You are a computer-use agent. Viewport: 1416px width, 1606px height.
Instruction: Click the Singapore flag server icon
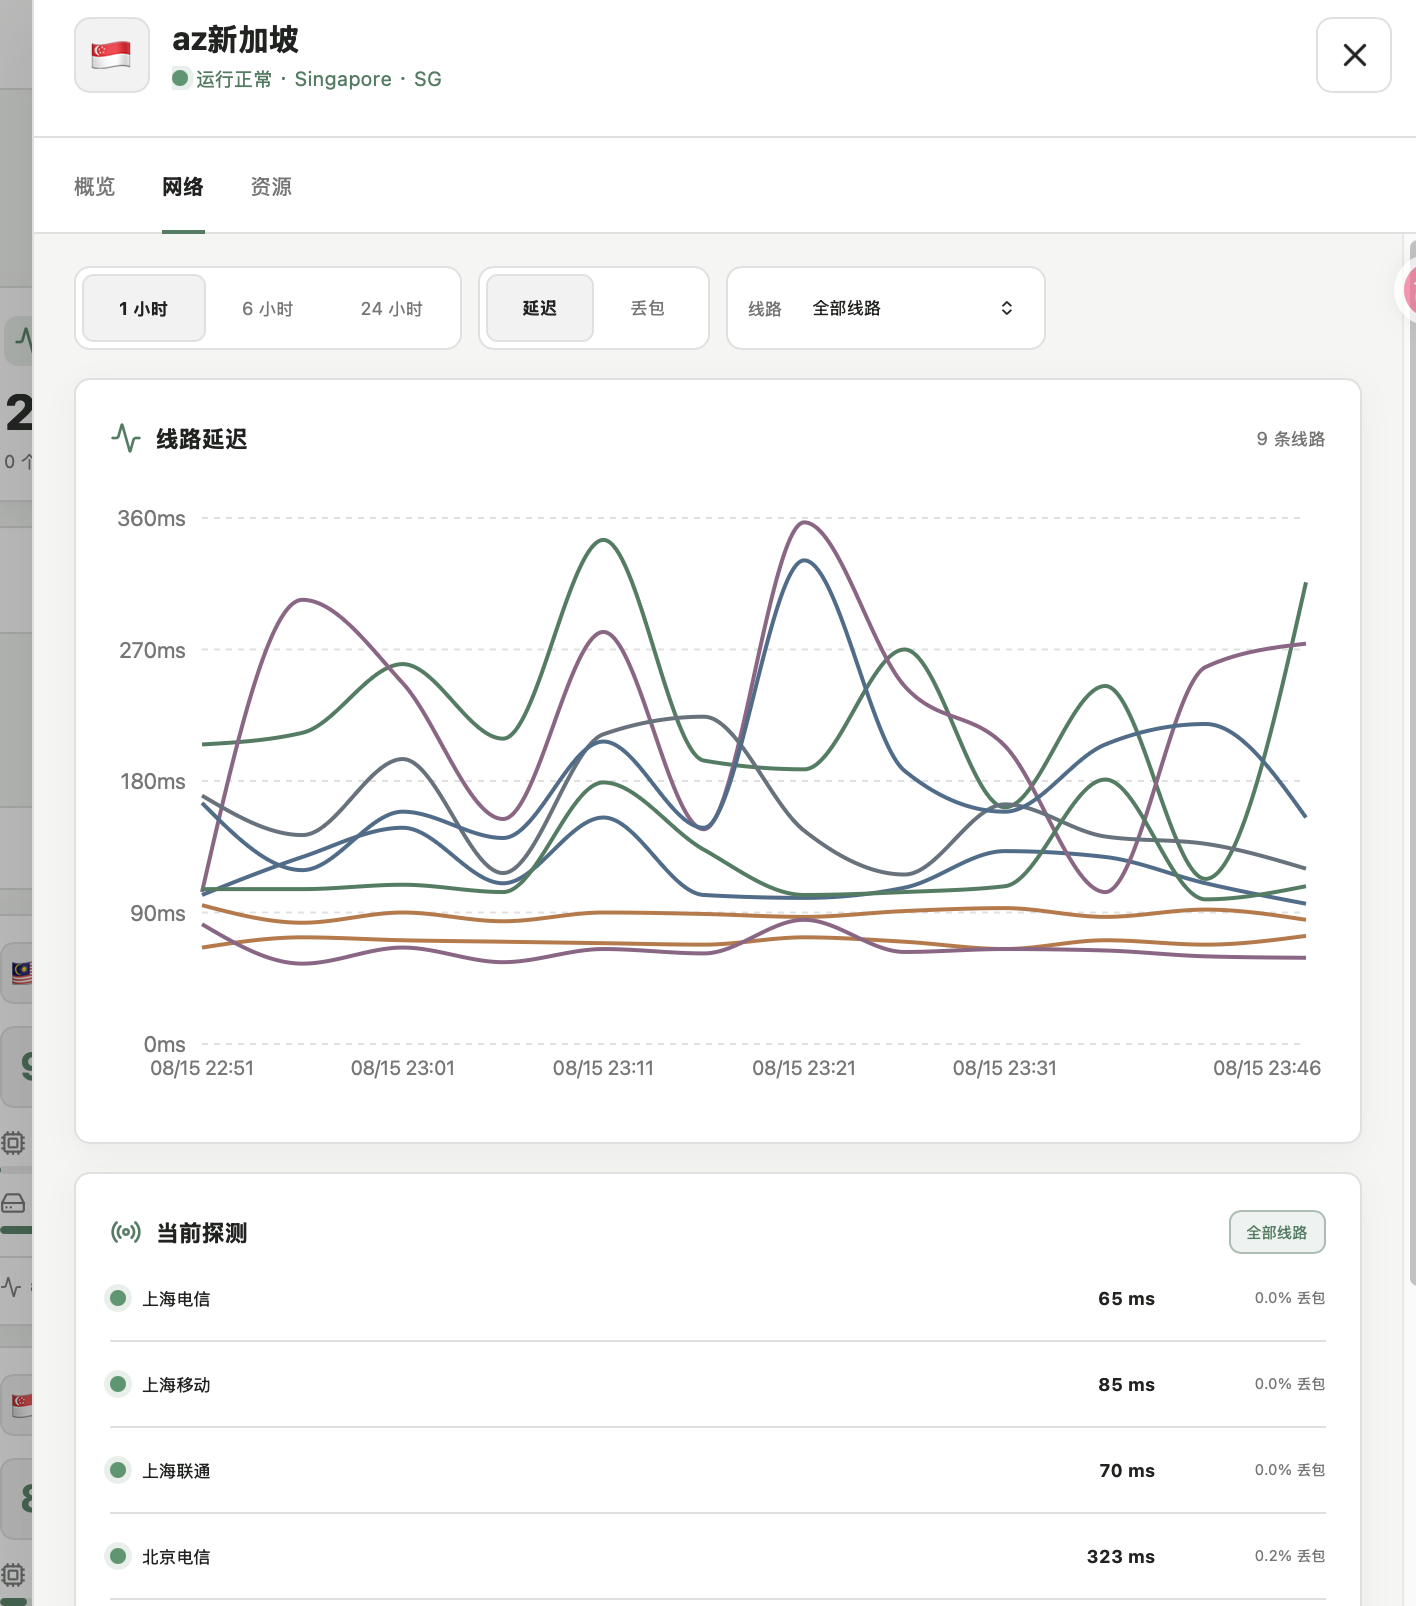pyautogui.click(x=112, y=55)
